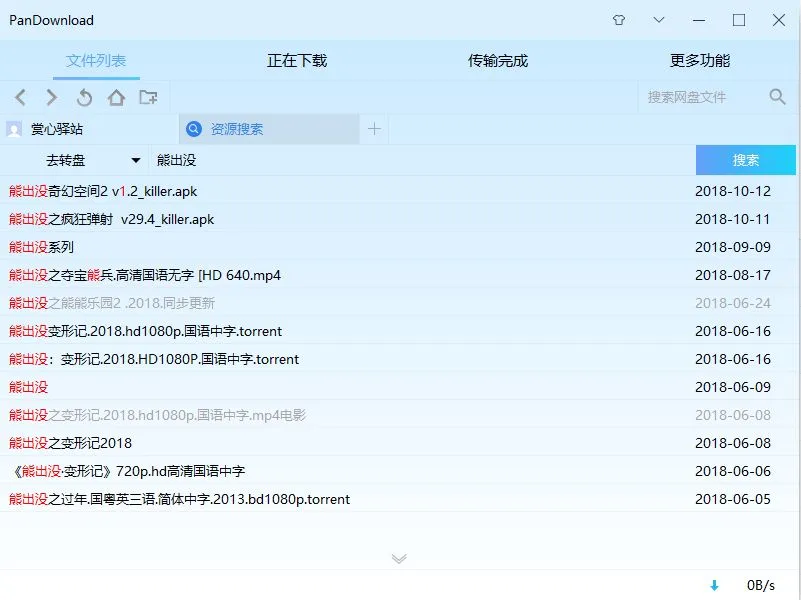Viewport: 801px width, 600px height.
Task: Focus the 搜索网盘文件 search field
Action: [700, 97]
